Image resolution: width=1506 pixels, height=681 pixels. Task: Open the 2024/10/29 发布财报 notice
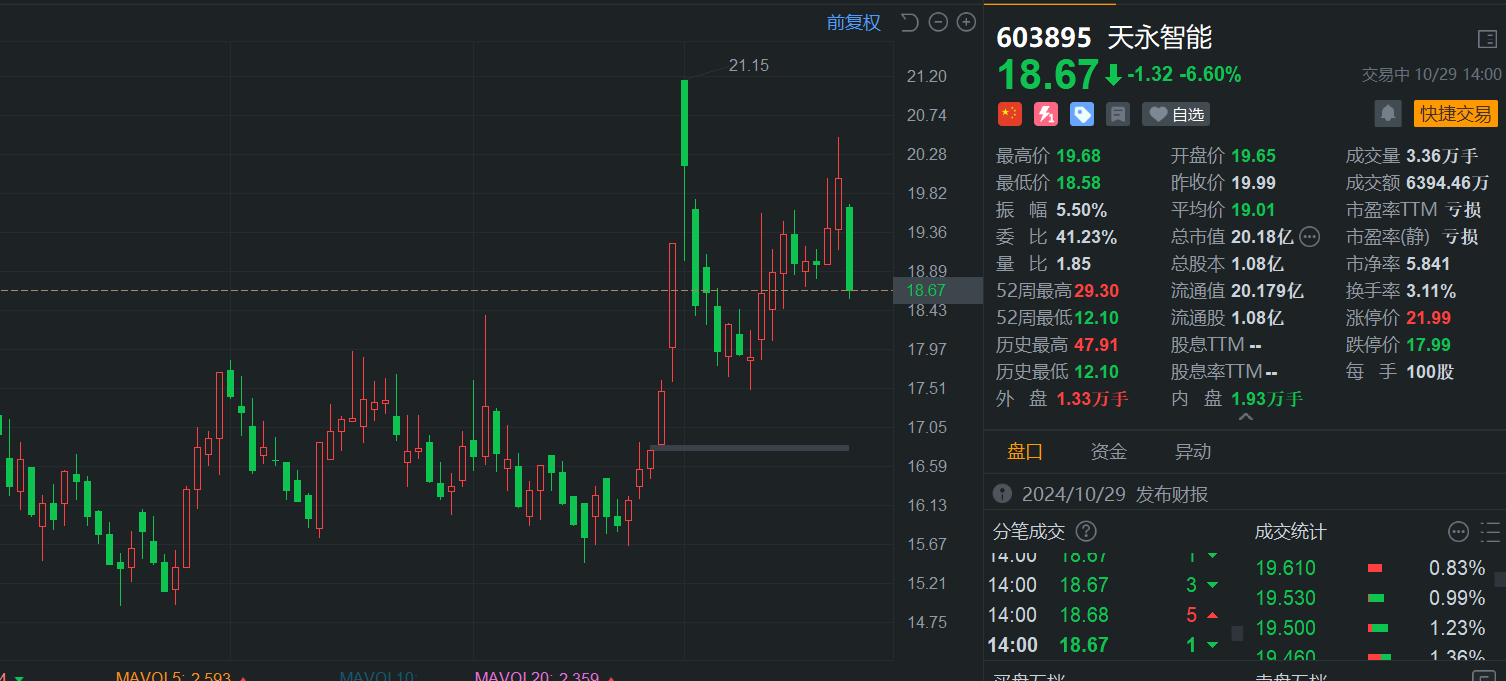tap(1115, 494)
